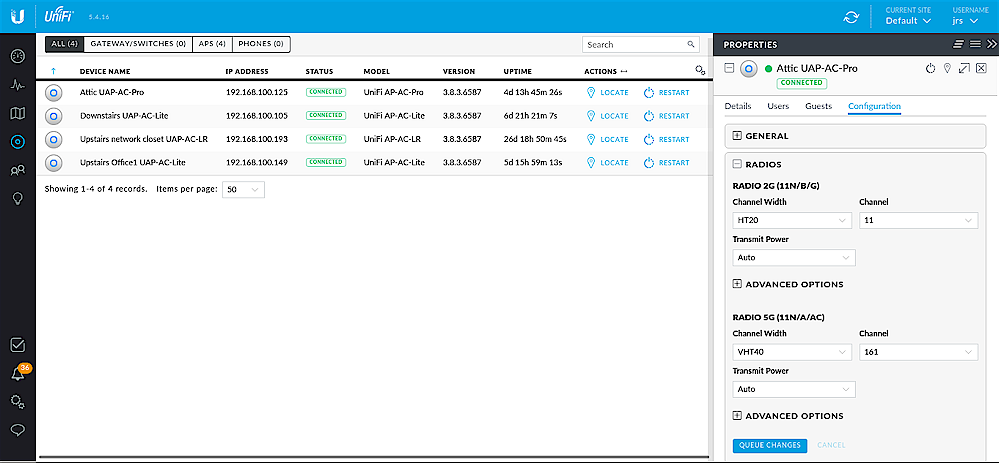Sort by DEVICE NAME column header
1000x464 pixels.
pos(105,71)
